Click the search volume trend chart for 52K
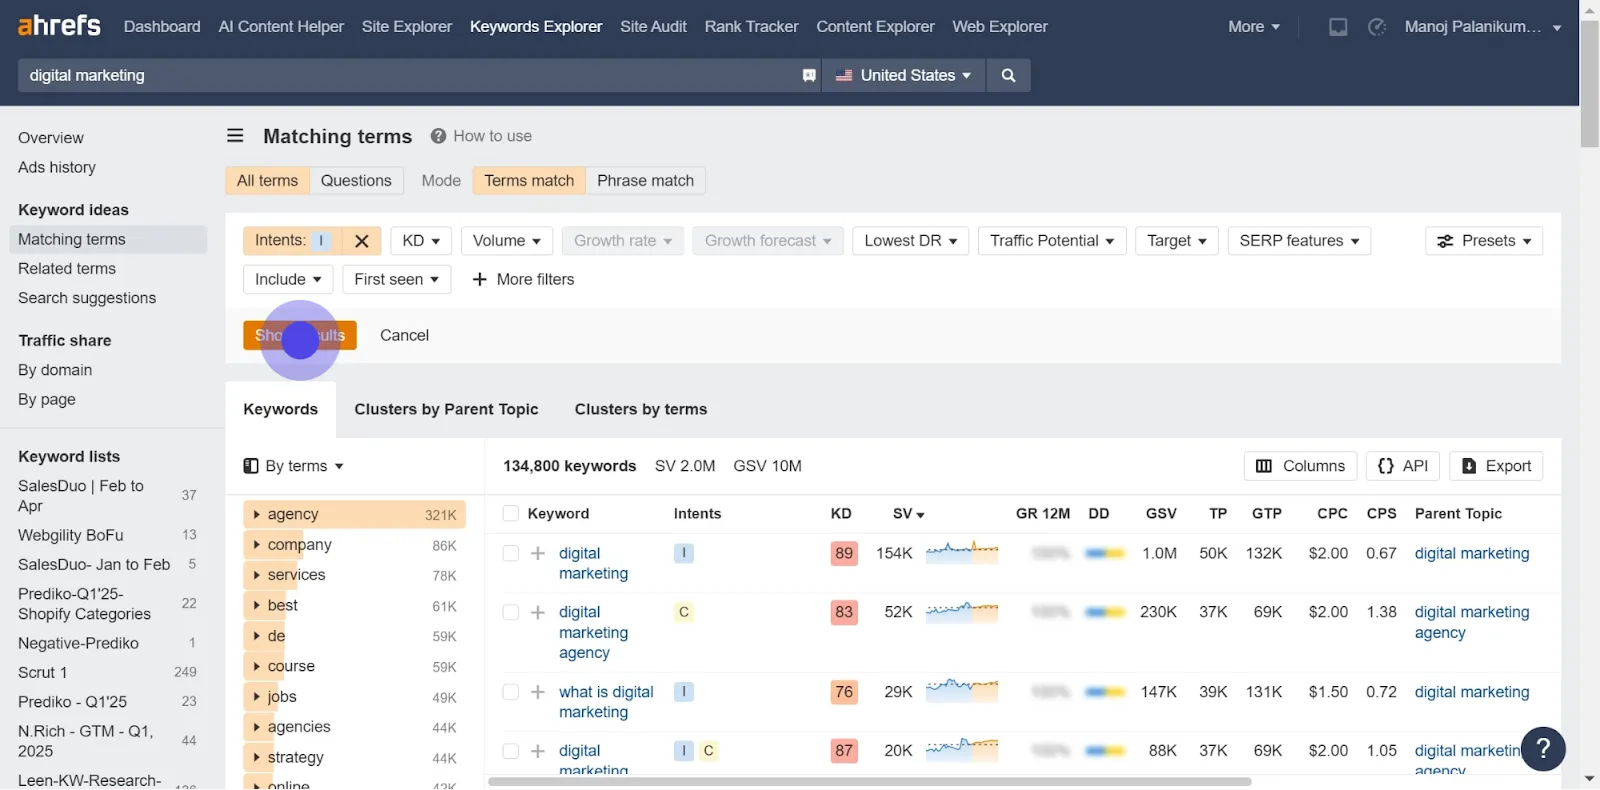 (x=962, y=612)
